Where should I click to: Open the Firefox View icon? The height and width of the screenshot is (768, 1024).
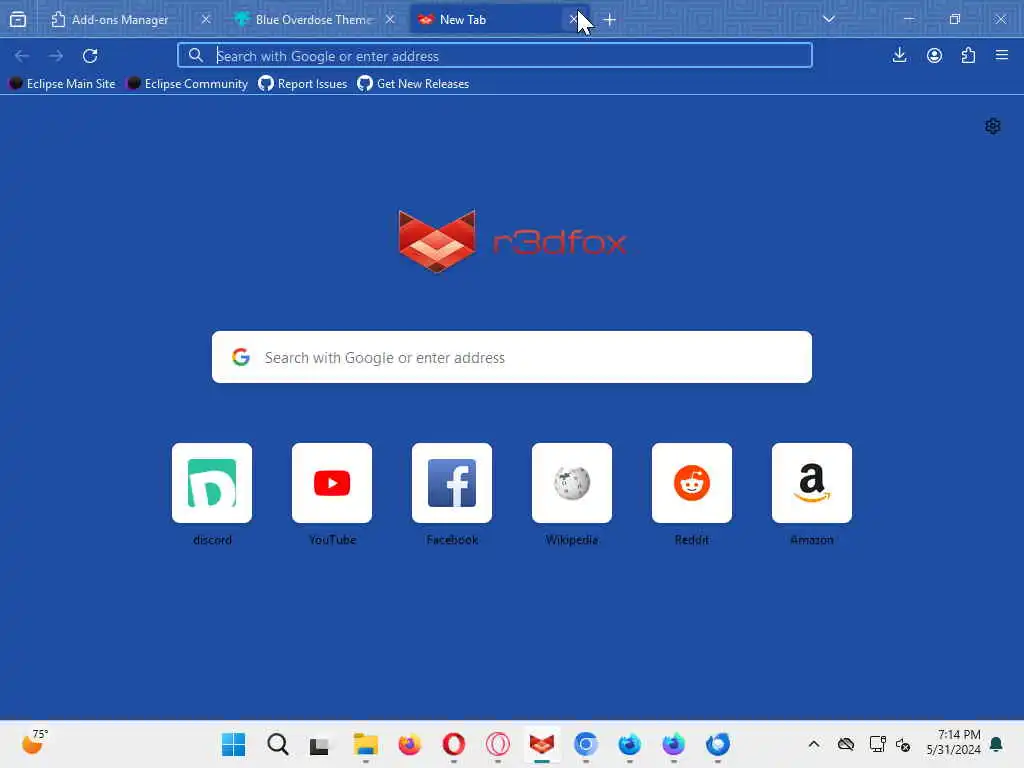pos(18,20)
